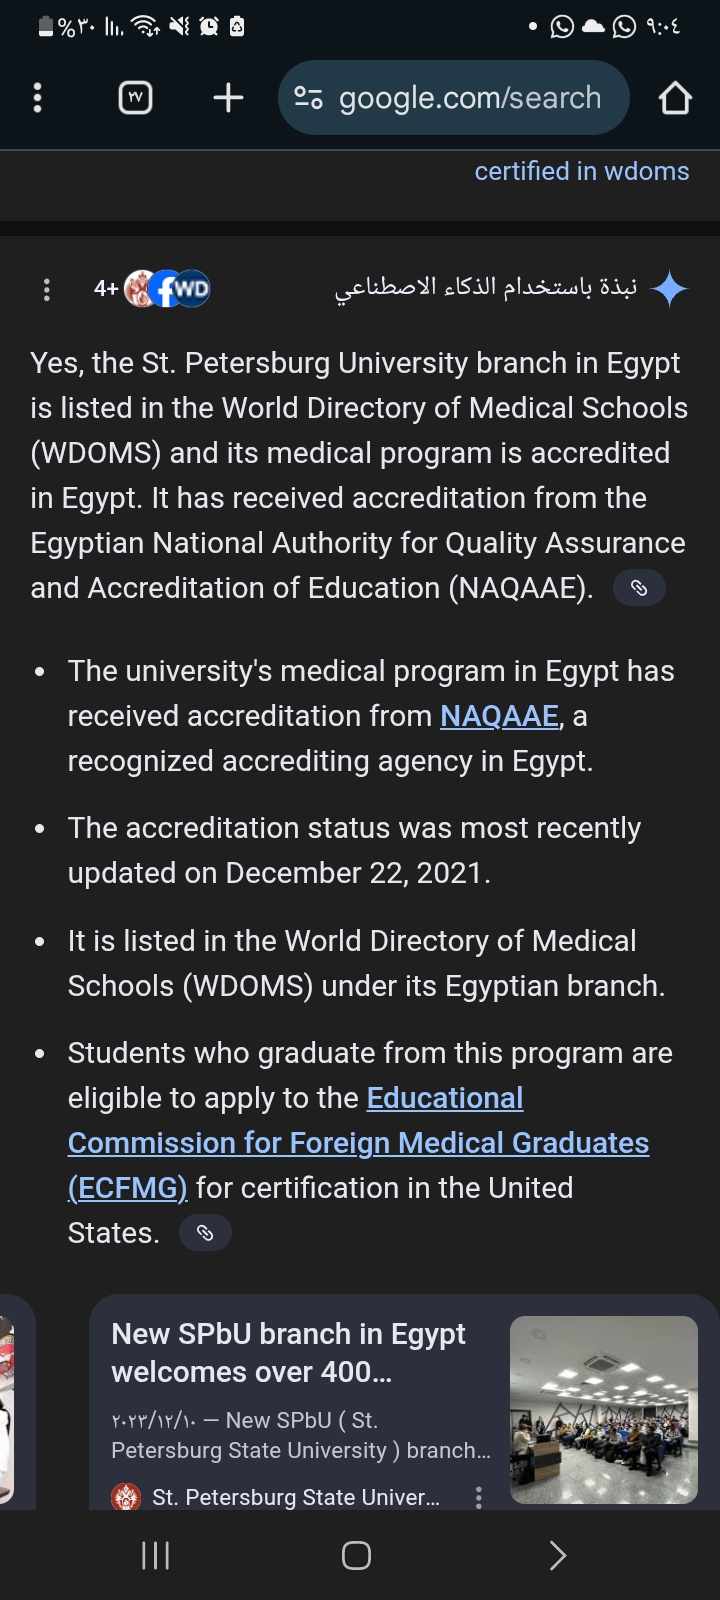This screenshot has width=720, height=1600.
Task: Open the NAQAAE link
Action: click(x=499, y=716)
